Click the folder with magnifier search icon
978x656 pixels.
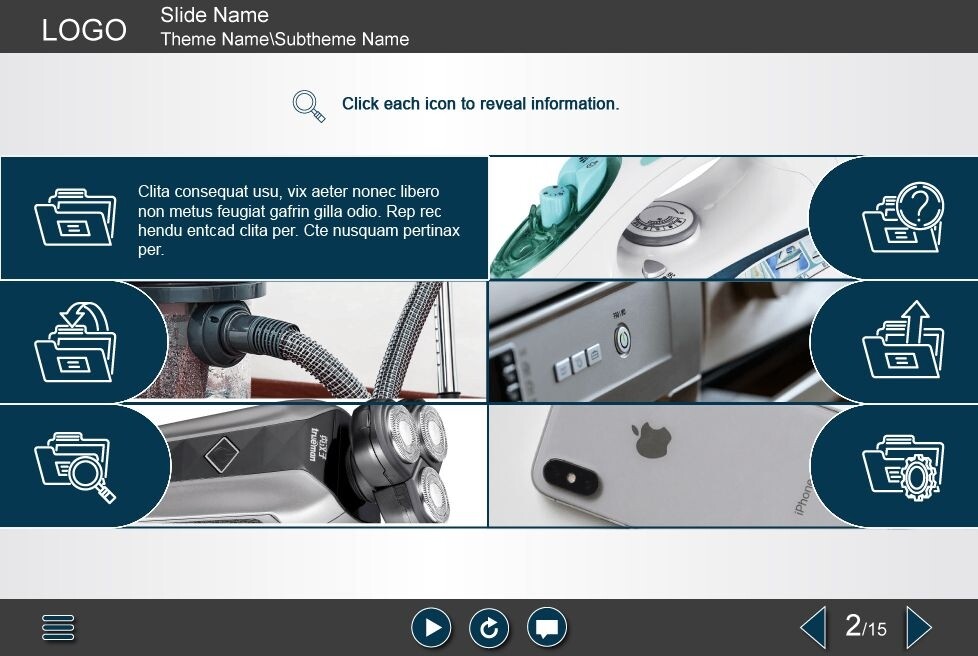(x=75, y=466)
